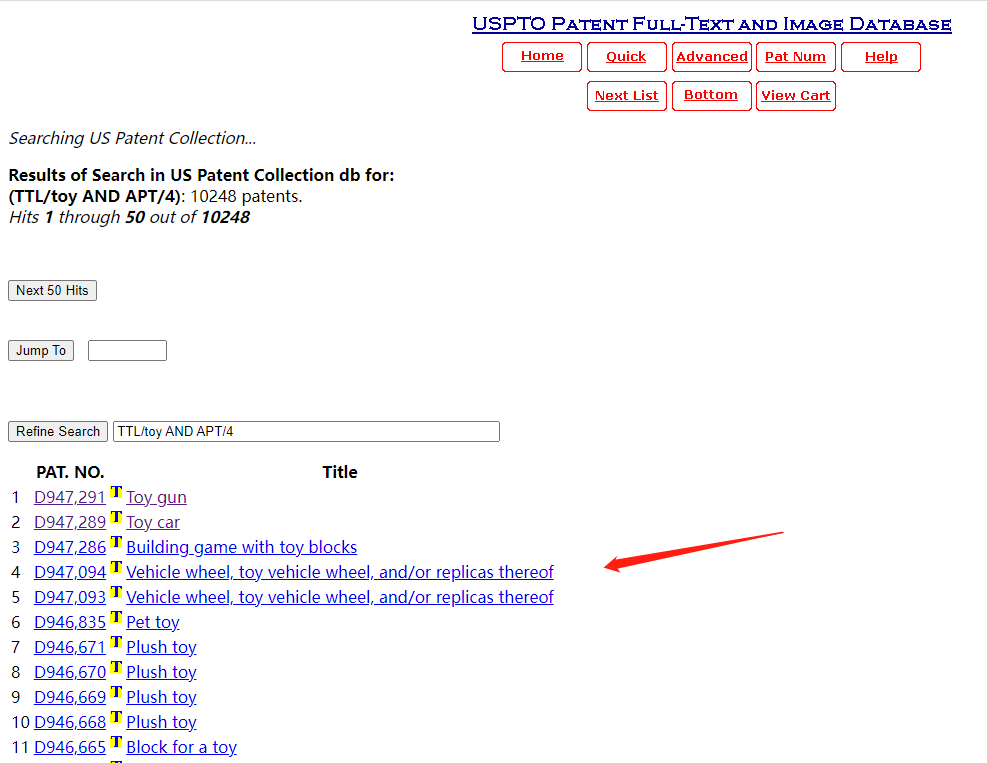Go to Advanced search
This screenshot has height=763, width=987.
tap(711, 57)
